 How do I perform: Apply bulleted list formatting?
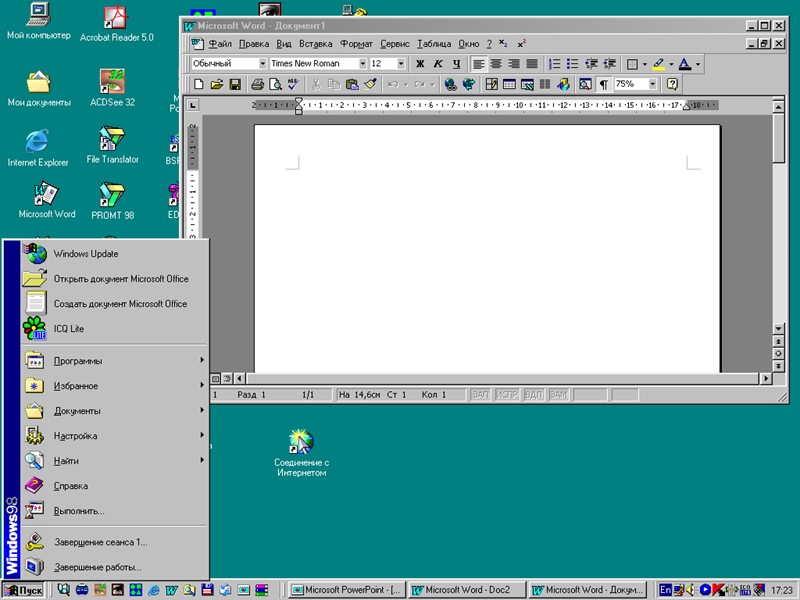pyautogui.click(x=572, y=64)
